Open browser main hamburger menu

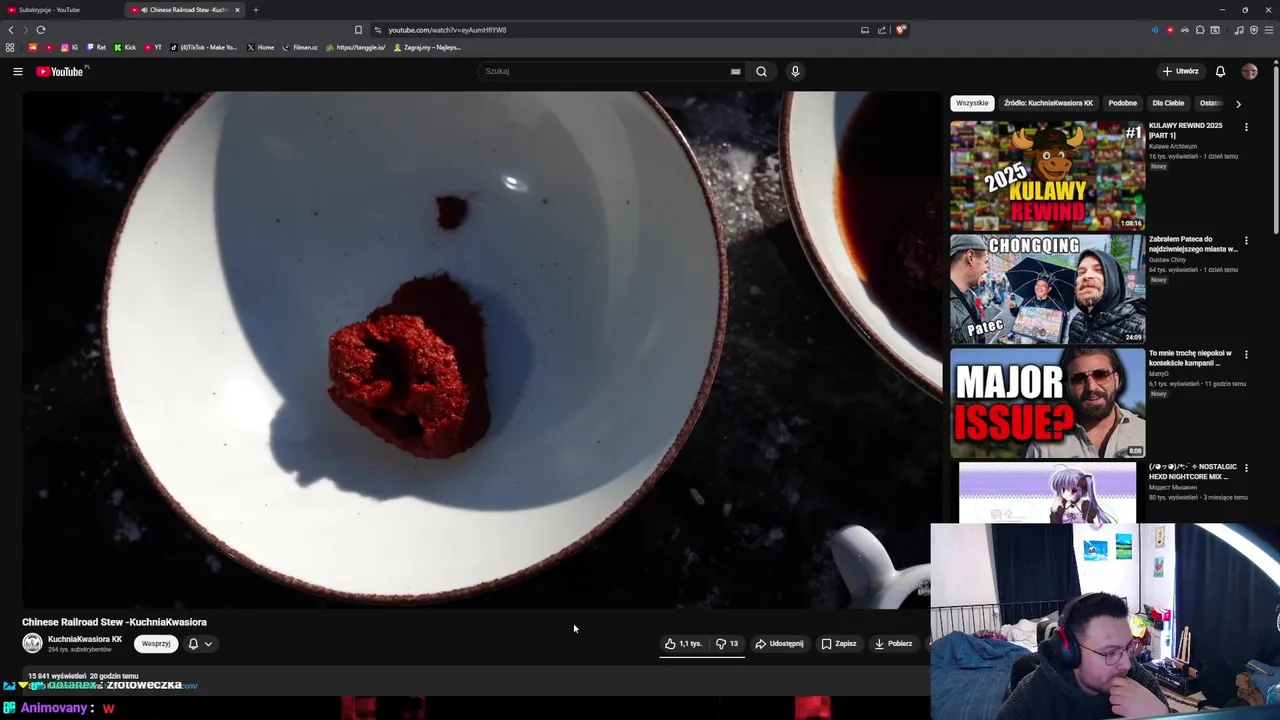pos(1269,30)
